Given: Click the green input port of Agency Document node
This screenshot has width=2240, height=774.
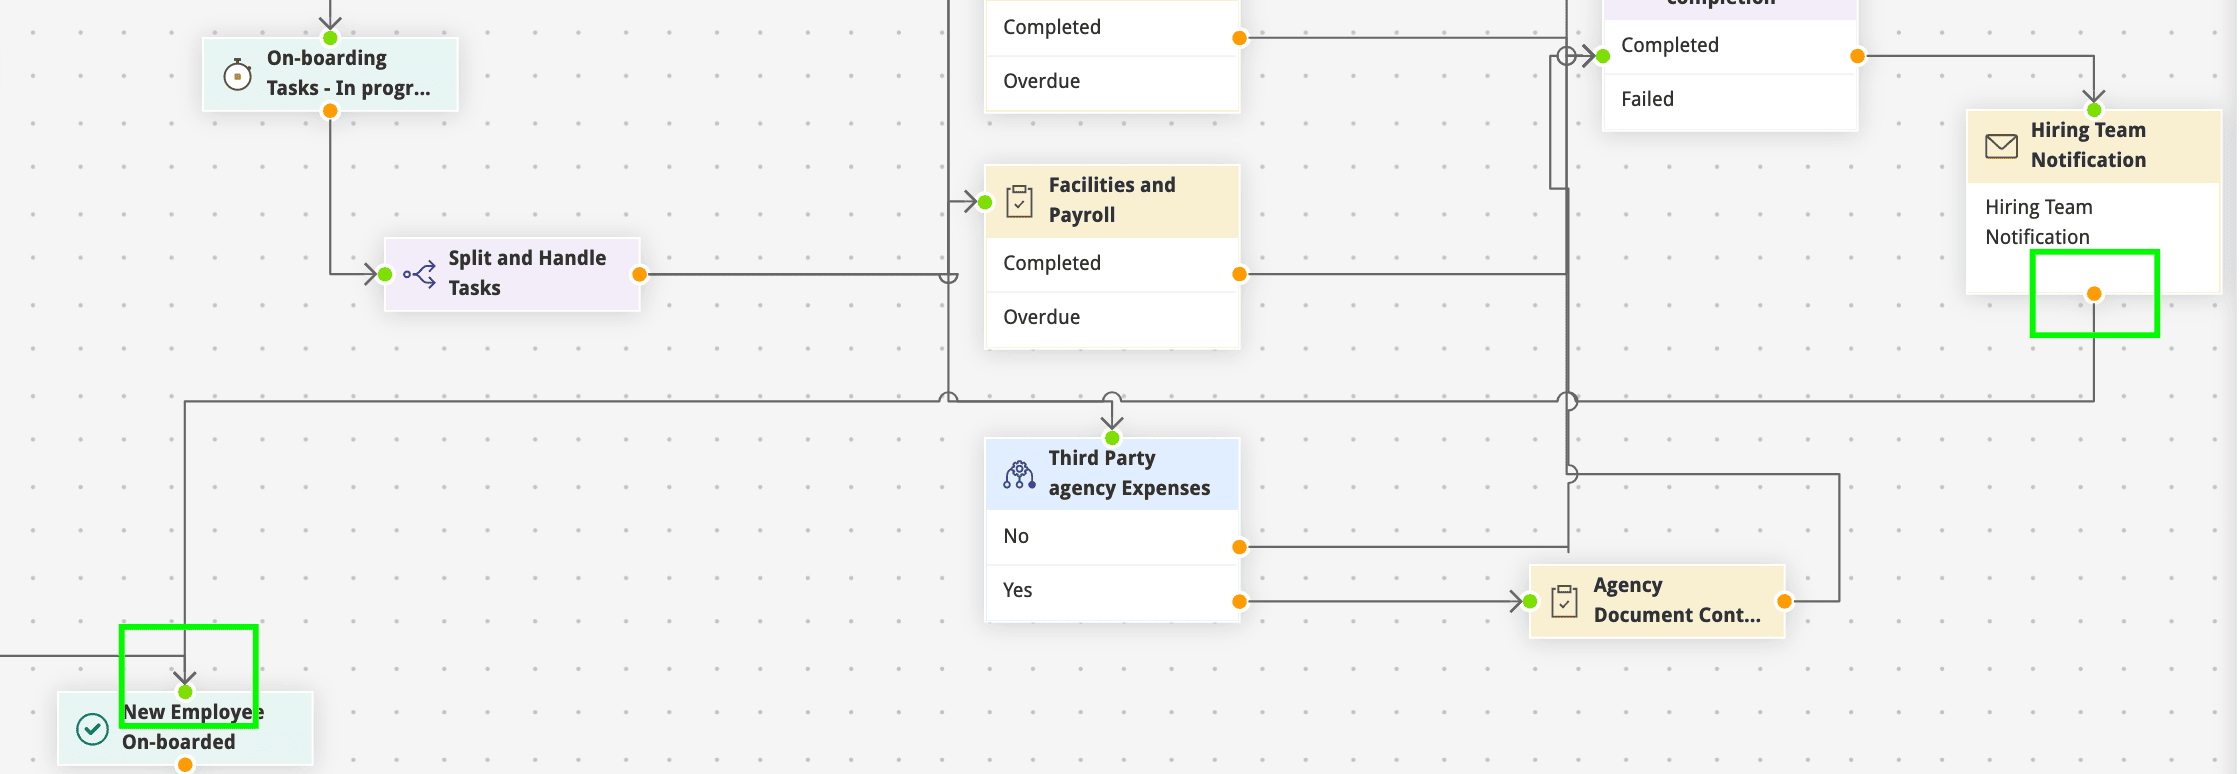Looking at the screenshot, I should [1530, 601].
